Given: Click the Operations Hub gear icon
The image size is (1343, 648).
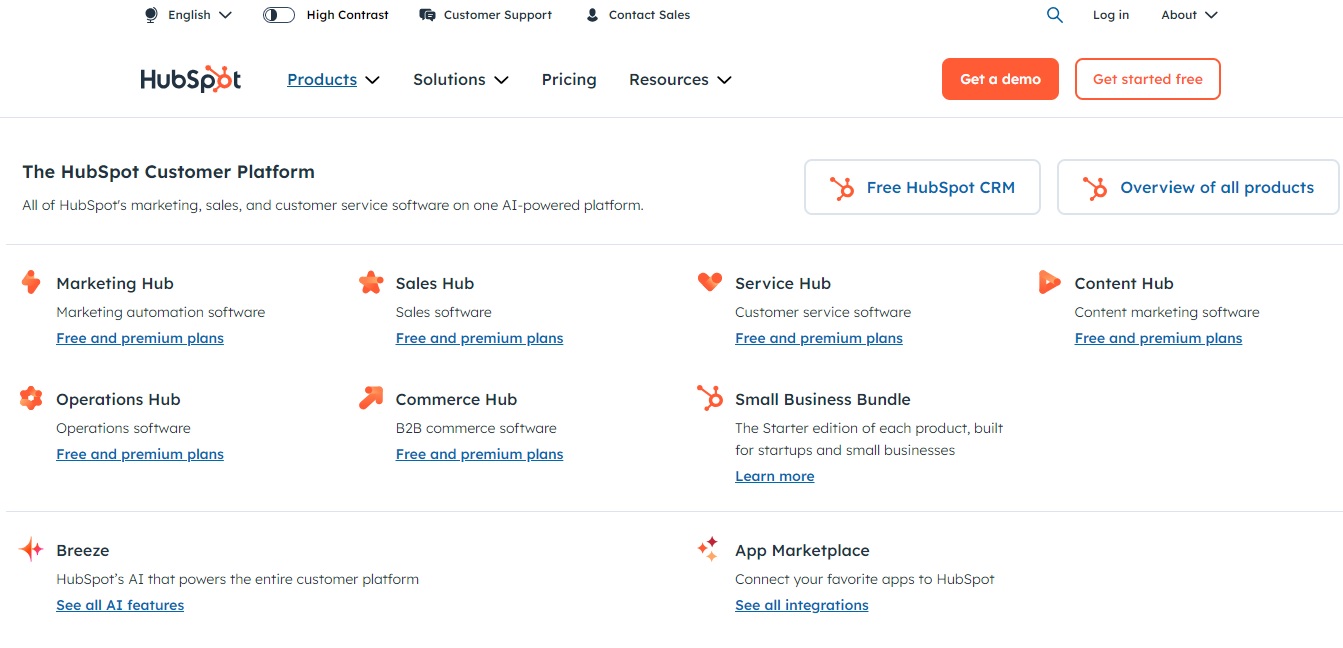Looking at the screenshot, I should coord(31,398).
